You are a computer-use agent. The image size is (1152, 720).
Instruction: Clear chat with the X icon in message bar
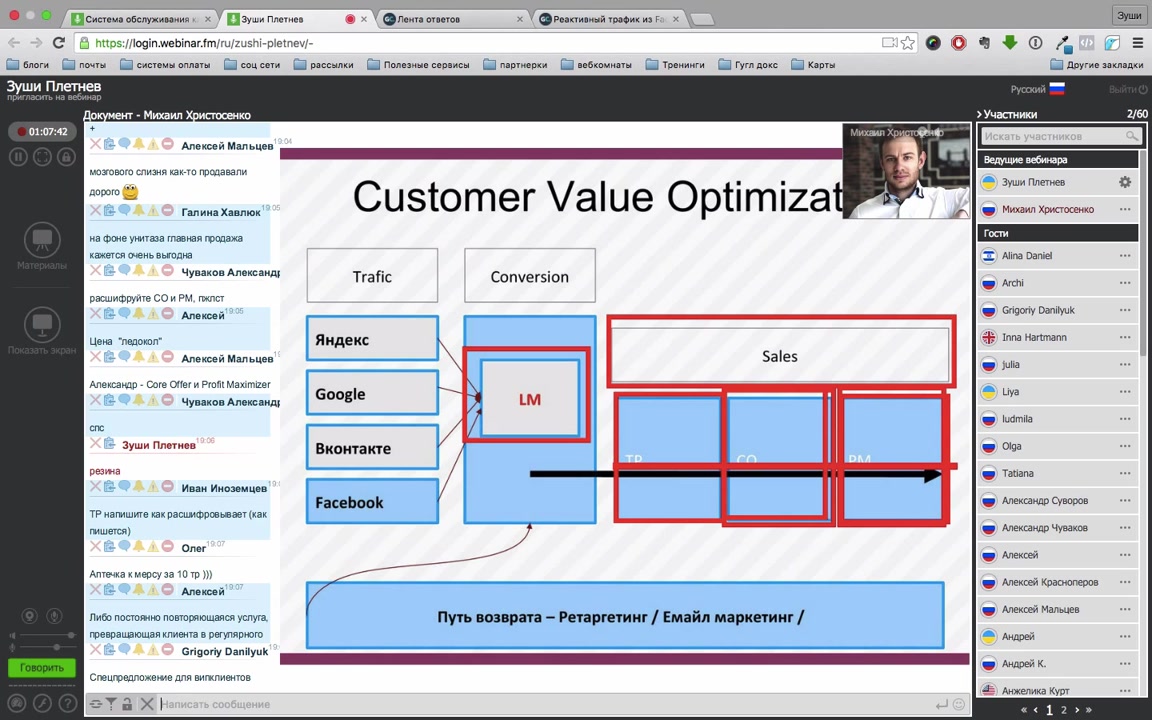click(x=147, y=704)
